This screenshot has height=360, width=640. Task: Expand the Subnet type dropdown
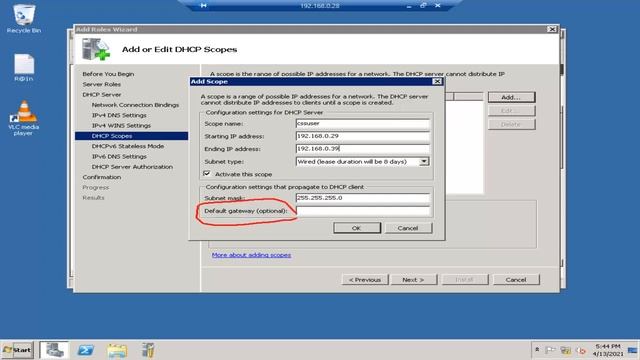(424, 162)
